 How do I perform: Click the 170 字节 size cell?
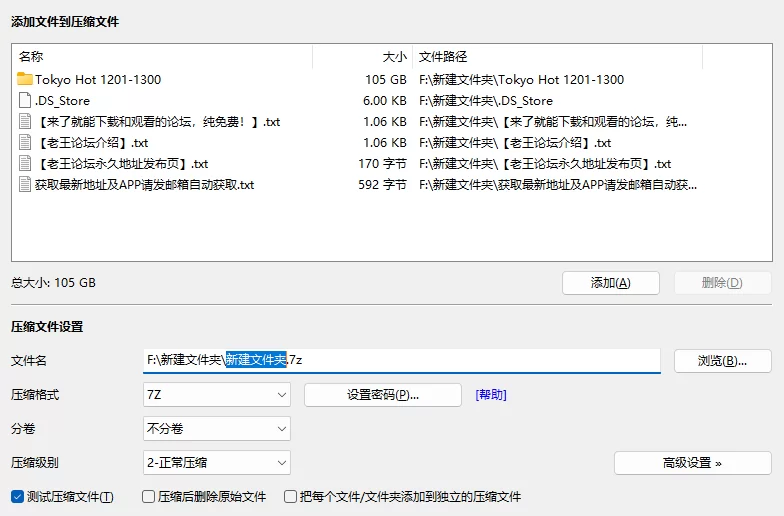click(x=382, y=164)
